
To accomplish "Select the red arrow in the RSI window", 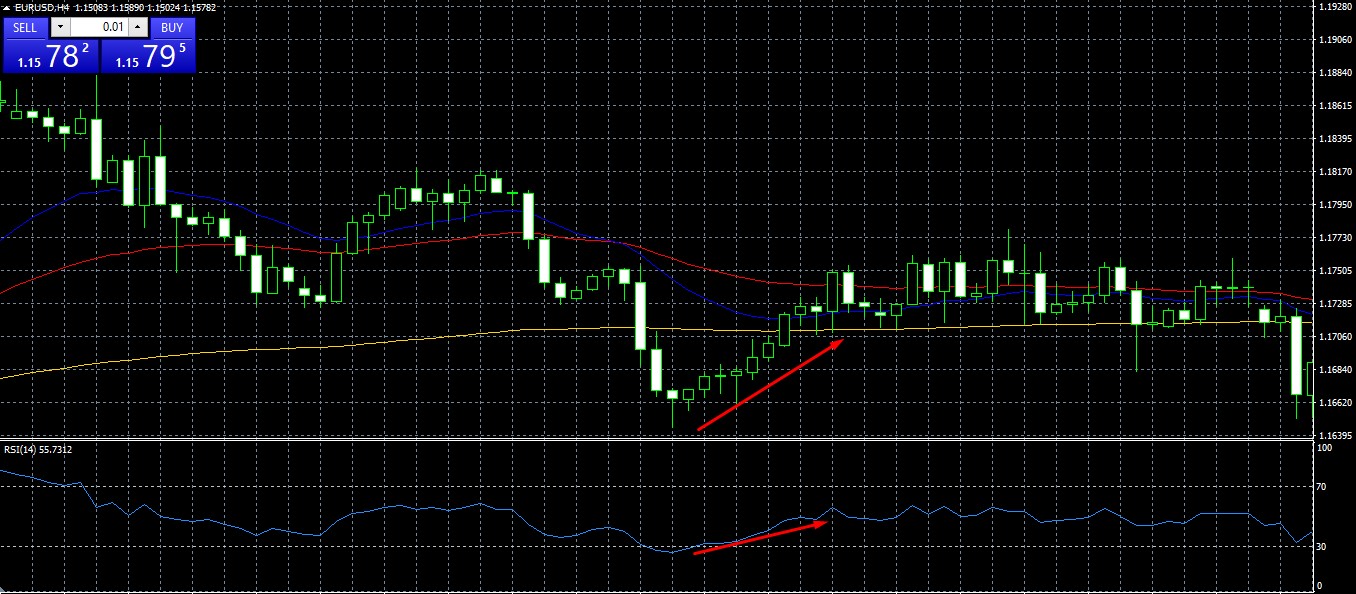I will tap(761, 537).
